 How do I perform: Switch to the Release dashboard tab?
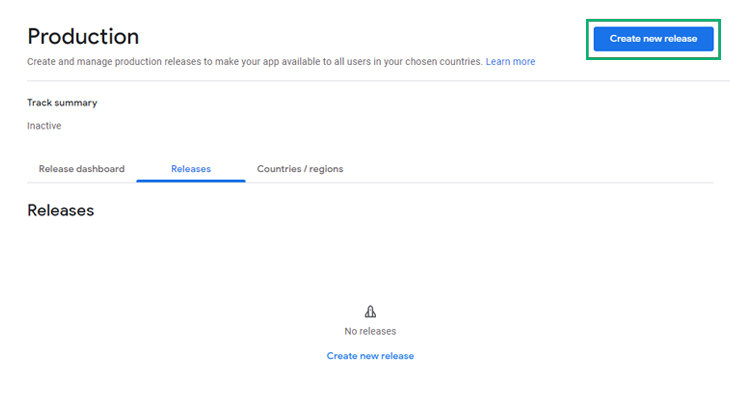tap(81, 169)
